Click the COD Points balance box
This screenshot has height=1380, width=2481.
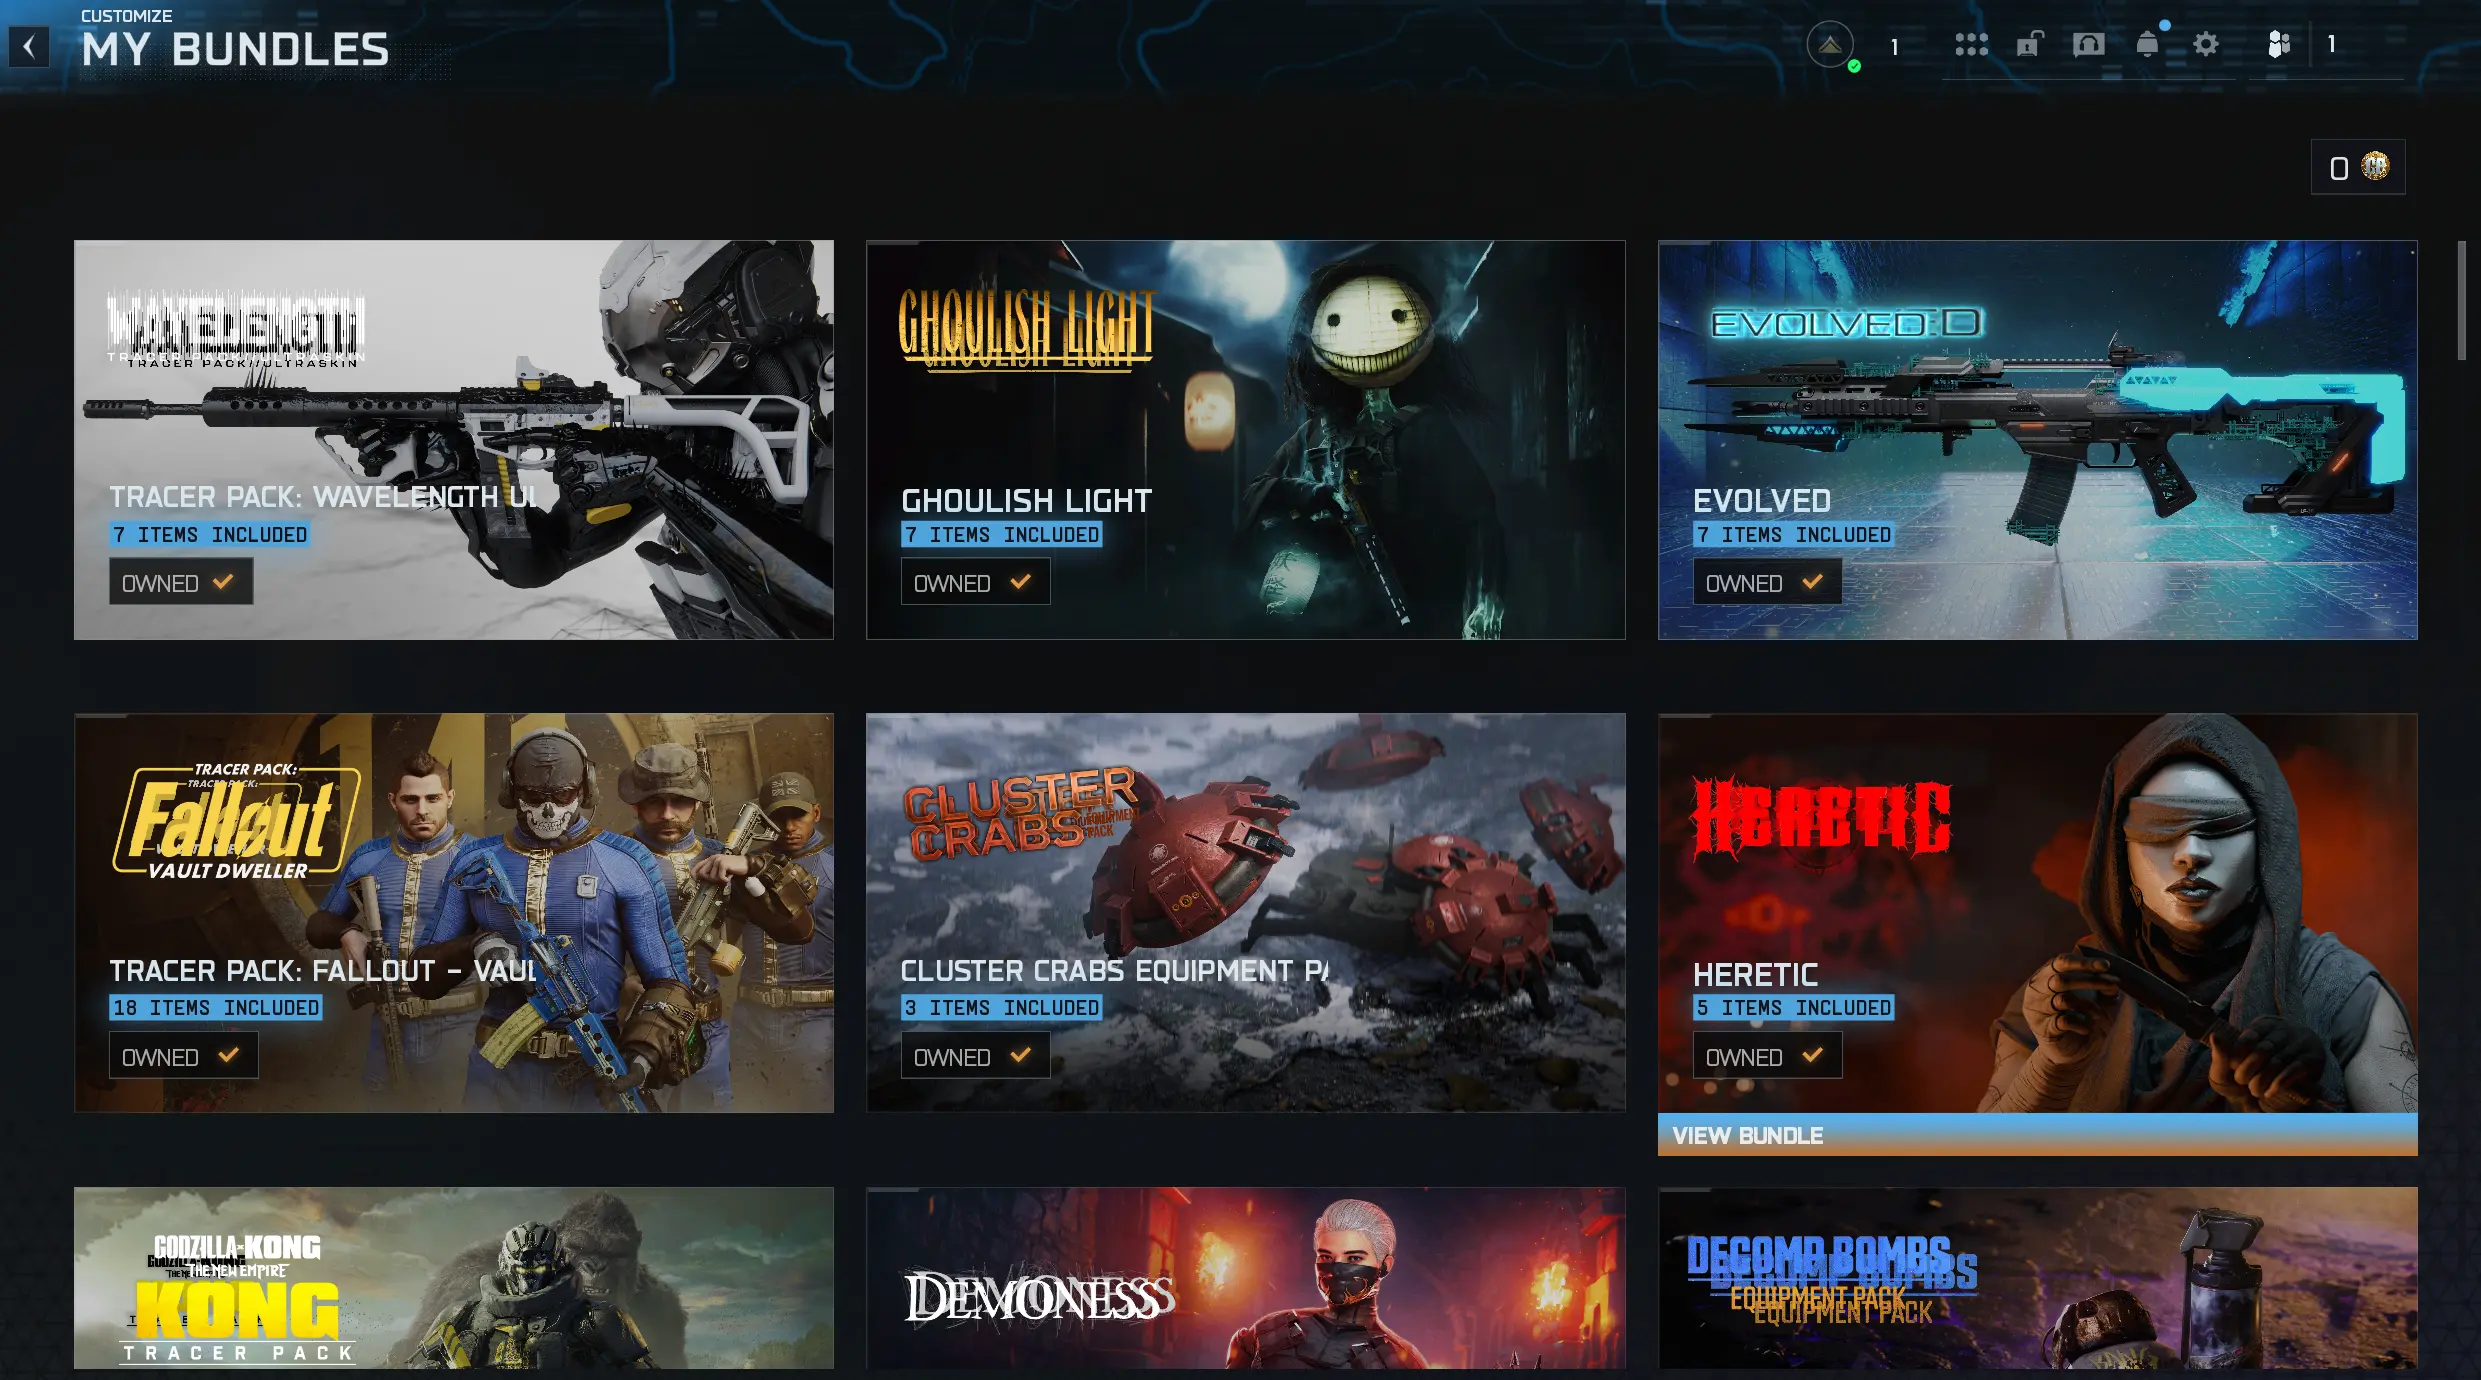click(x=2357, y=167)
